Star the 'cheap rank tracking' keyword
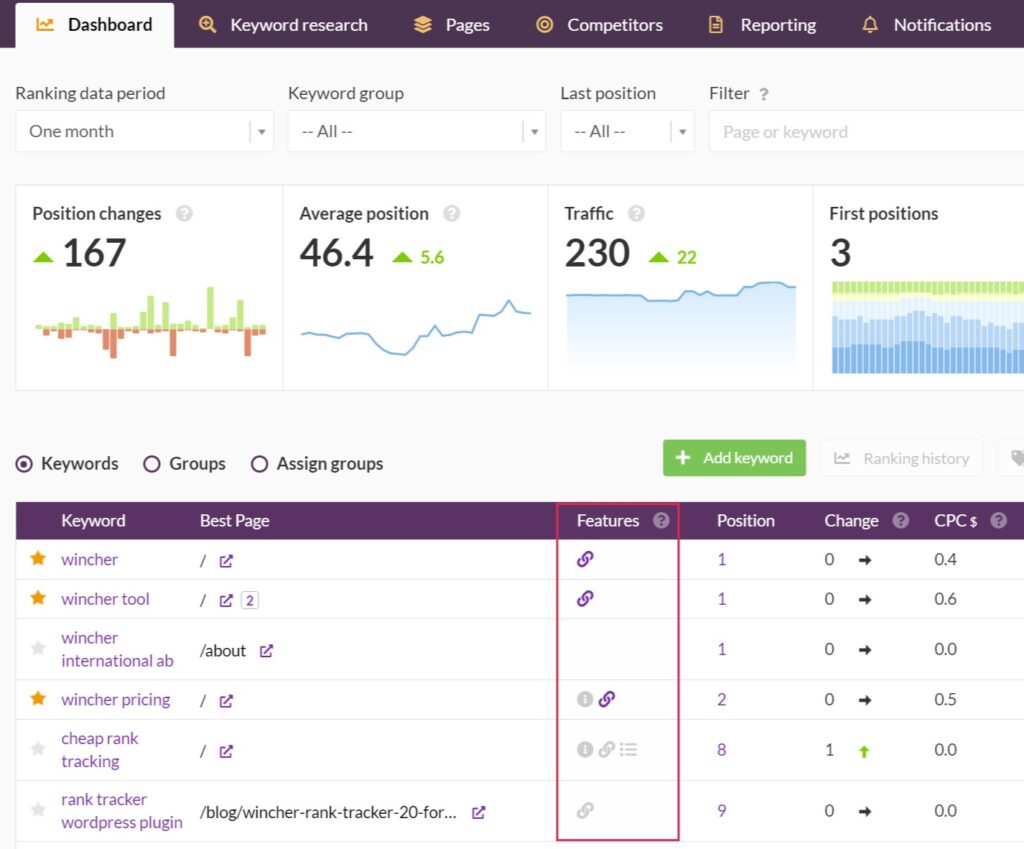This screenshot has width=1024, height=849. tap(38, 749)
